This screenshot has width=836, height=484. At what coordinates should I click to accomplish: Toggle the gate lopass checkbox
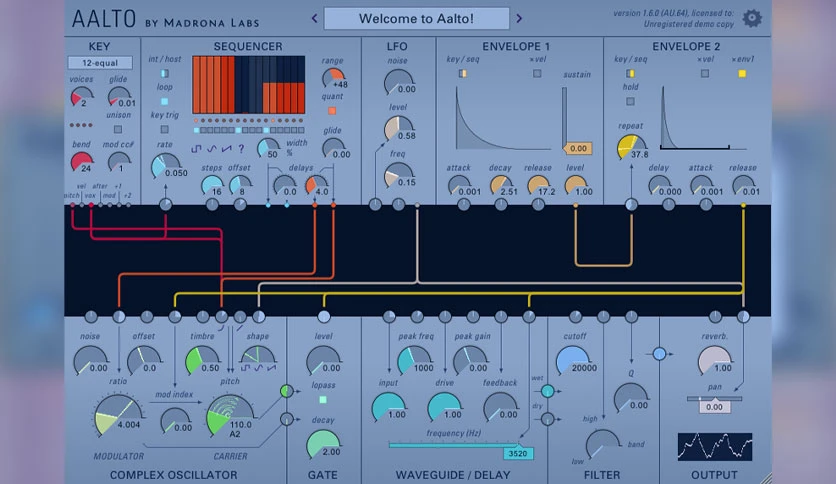(x=323, y=400)
